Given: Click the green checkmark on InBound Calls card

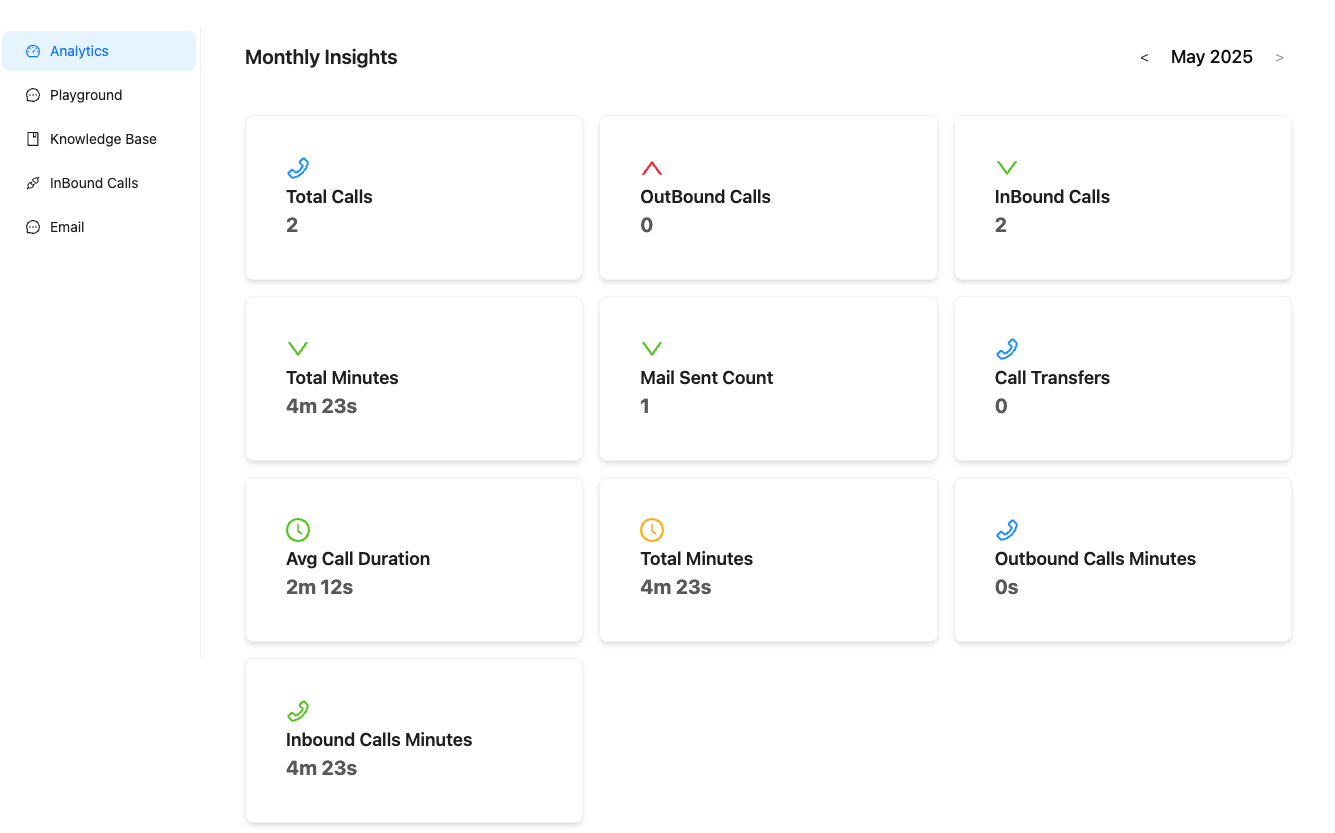Looking at the screenshot, I should coord(1006,166).
